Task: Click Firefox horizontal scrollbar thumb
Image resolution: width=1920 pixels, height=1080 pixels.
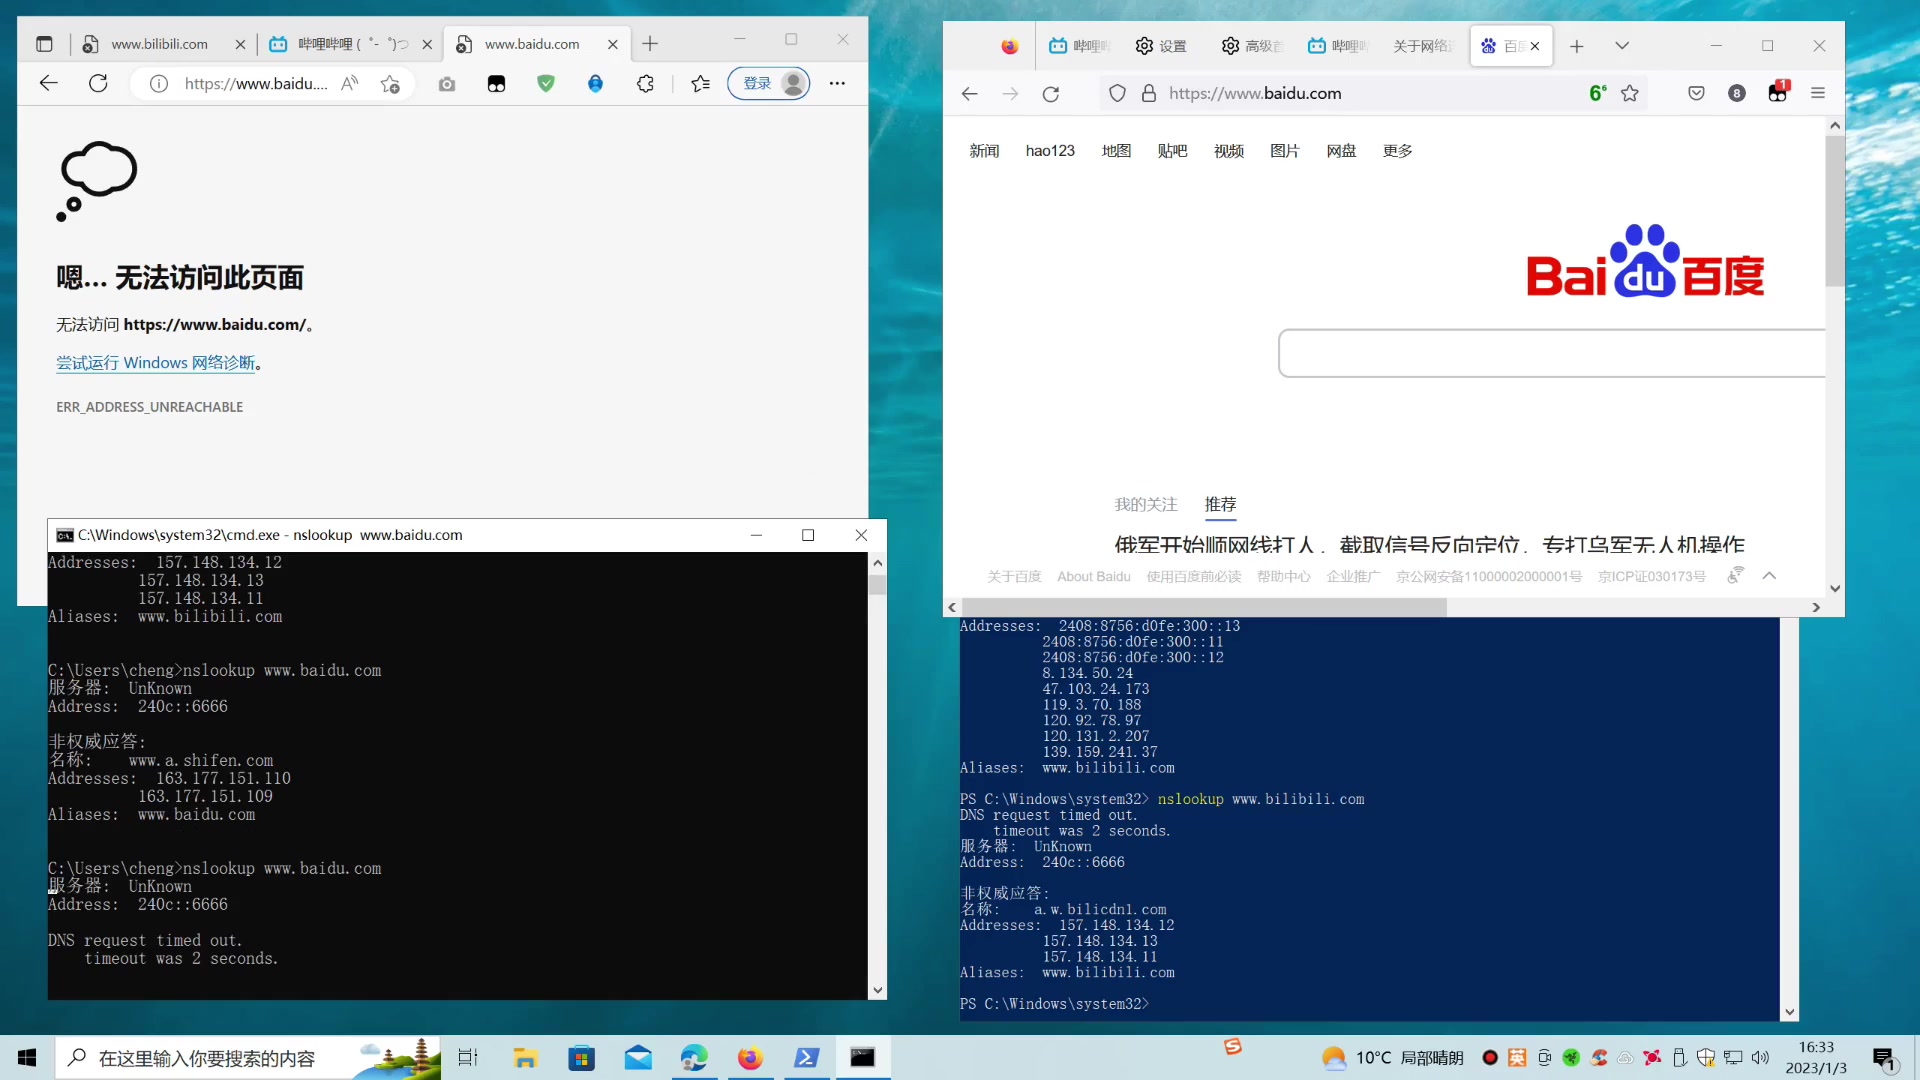Action: click(x=1204, y=607)
